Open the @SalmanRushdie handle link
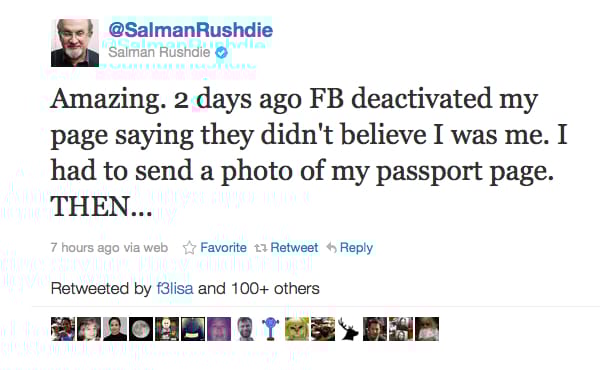613x370 pixels. click(x=190, y=30)
